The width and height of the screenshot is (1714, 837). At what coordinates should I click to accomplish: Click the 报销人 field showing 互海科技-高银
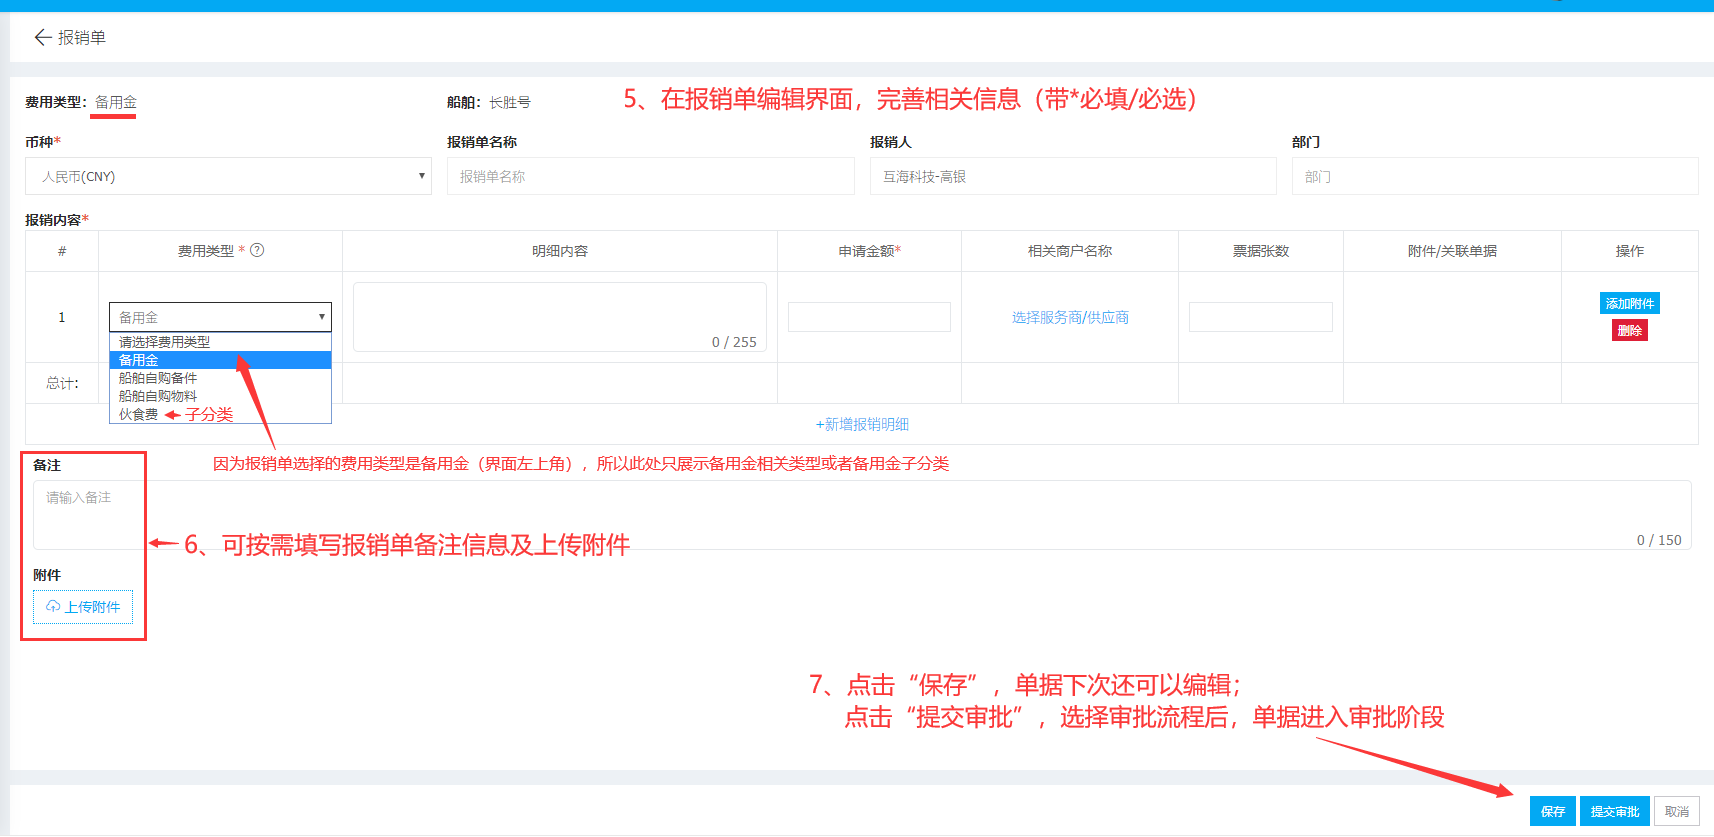coord(1073,176)
